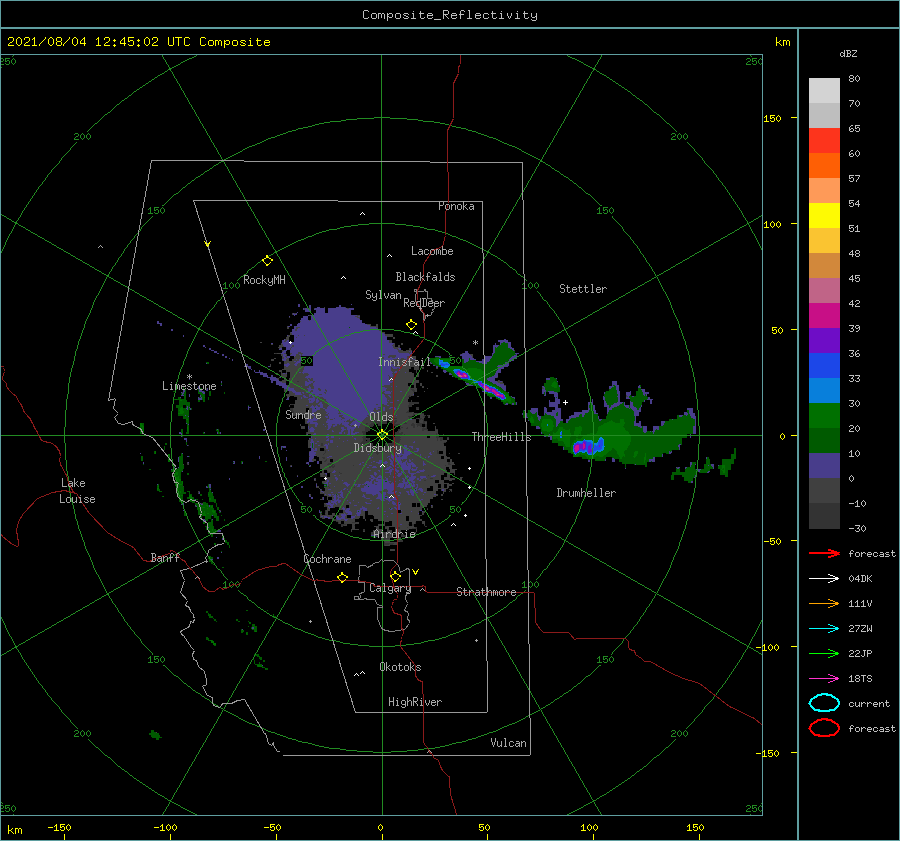The image size is (900, 841).
Task: Click the Composite_Reflectivity title
Action: [450, 15]
